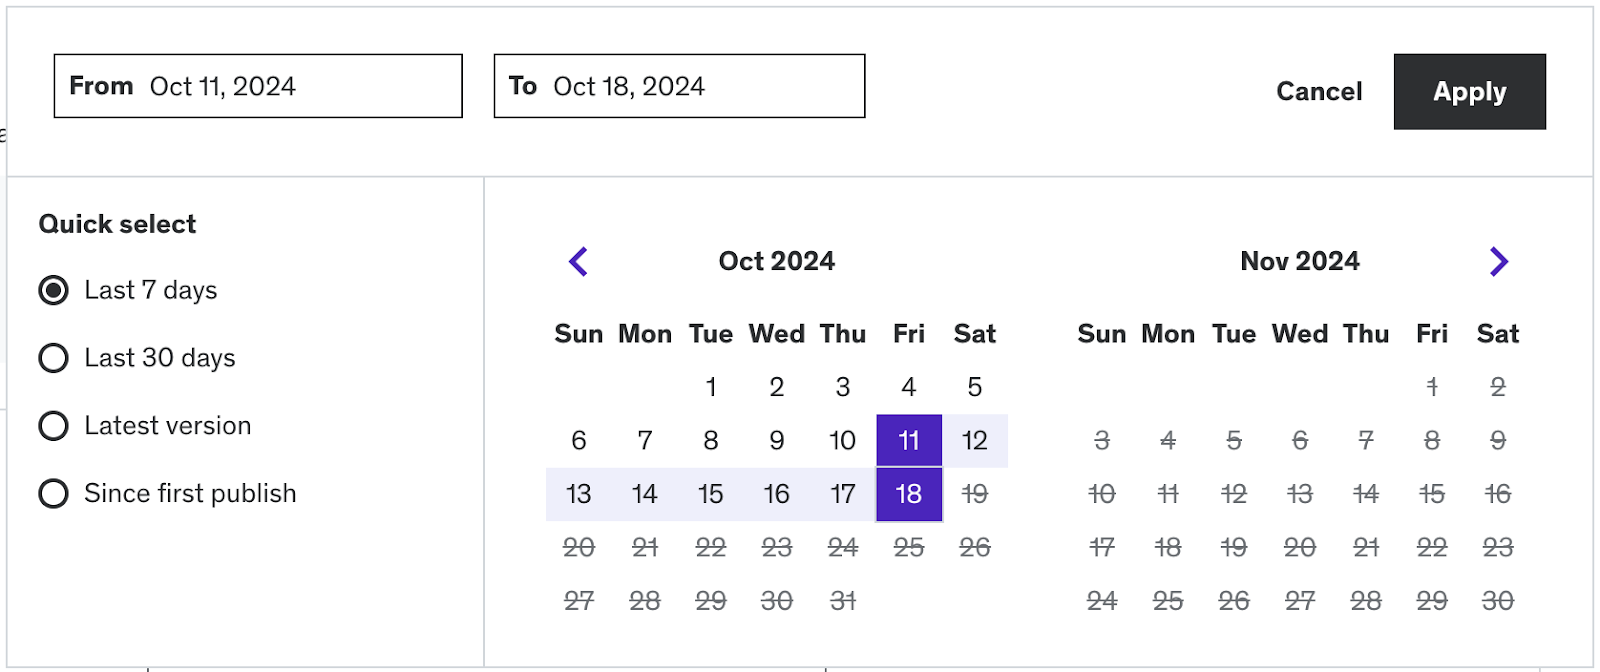Select October 17 Thursday date
This screenshot has height=672, width=1600.
pos(843,494)
